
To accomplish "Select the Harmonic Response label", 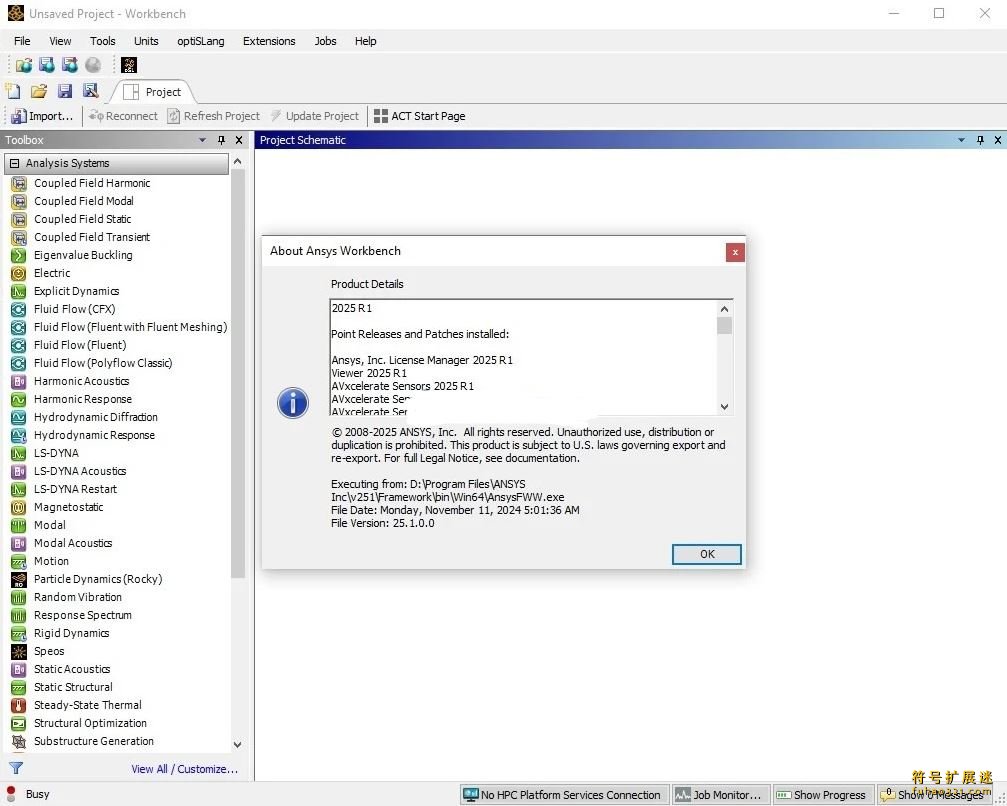I will (83, 399).
